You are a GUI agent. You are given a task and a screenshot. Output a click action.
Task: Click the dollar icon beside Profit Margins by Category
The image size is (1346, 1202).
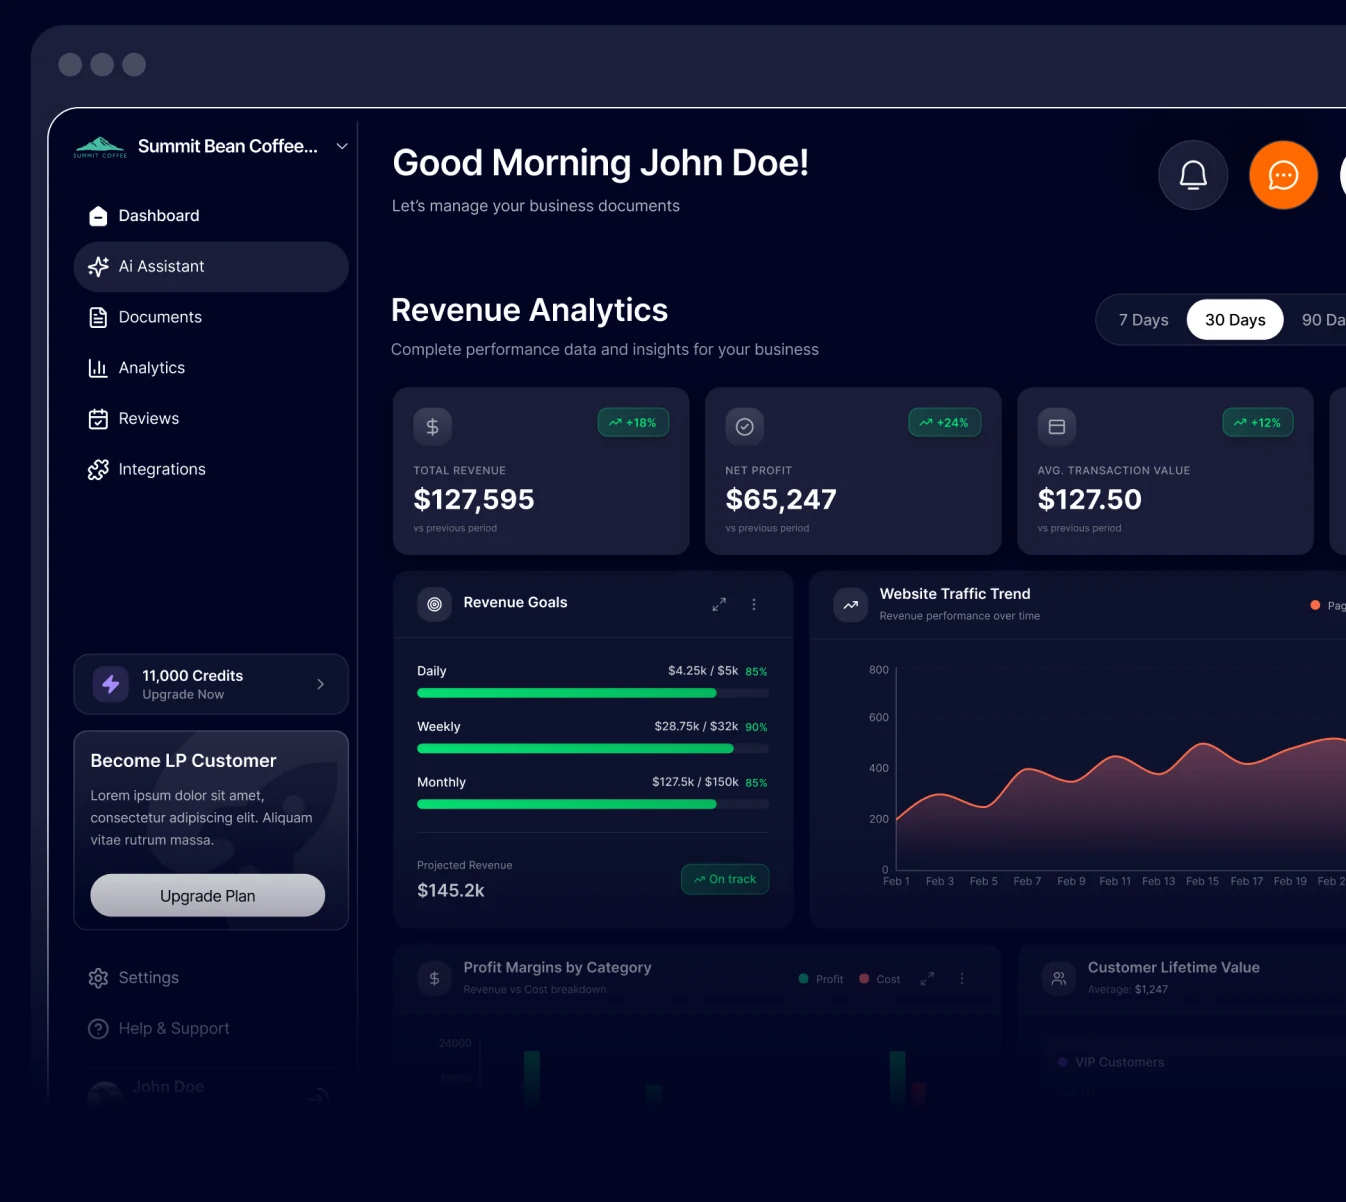pos(435,979)
